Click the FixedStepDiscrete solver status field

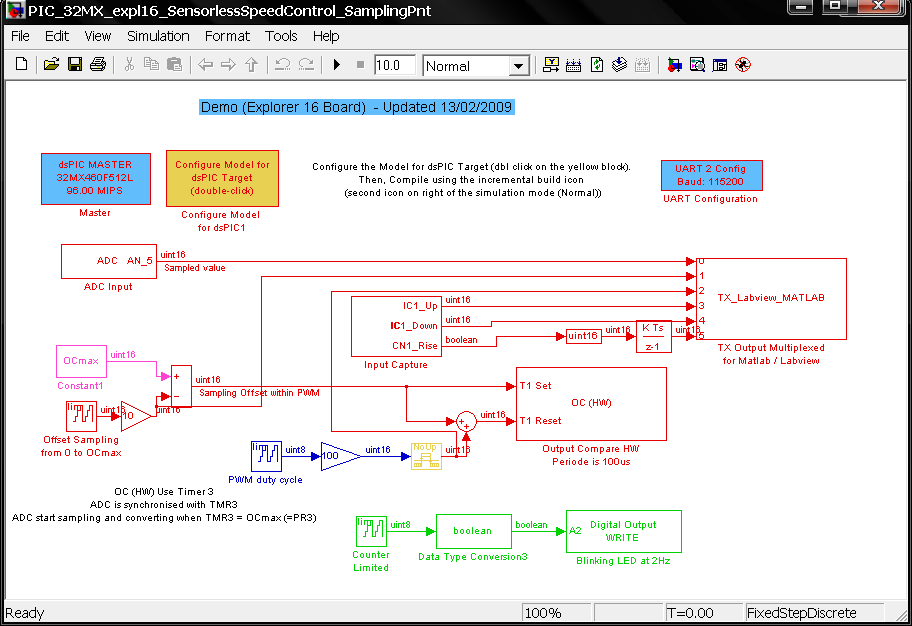(815, 613)
